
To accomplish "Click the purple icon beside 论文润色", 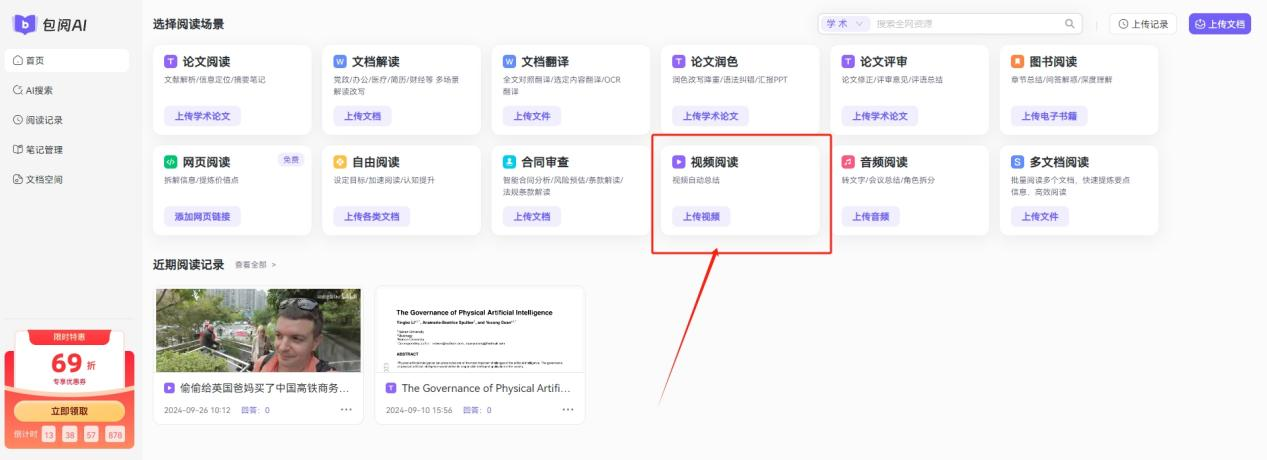I will coord(679,61).
